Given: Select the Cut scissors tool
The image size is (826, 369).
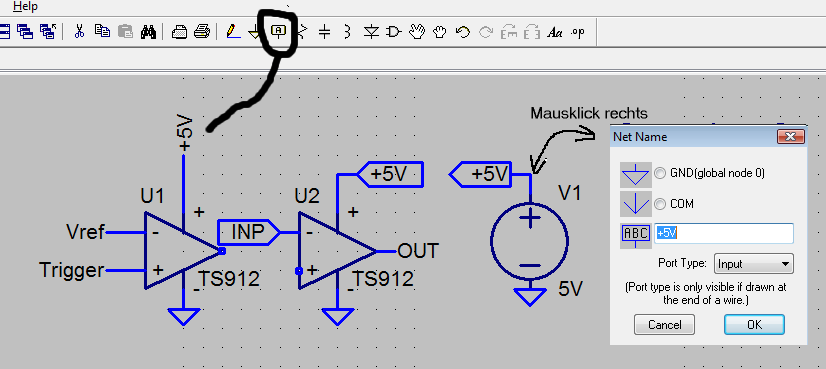Looking at the screenshot, I should [80, 32].
